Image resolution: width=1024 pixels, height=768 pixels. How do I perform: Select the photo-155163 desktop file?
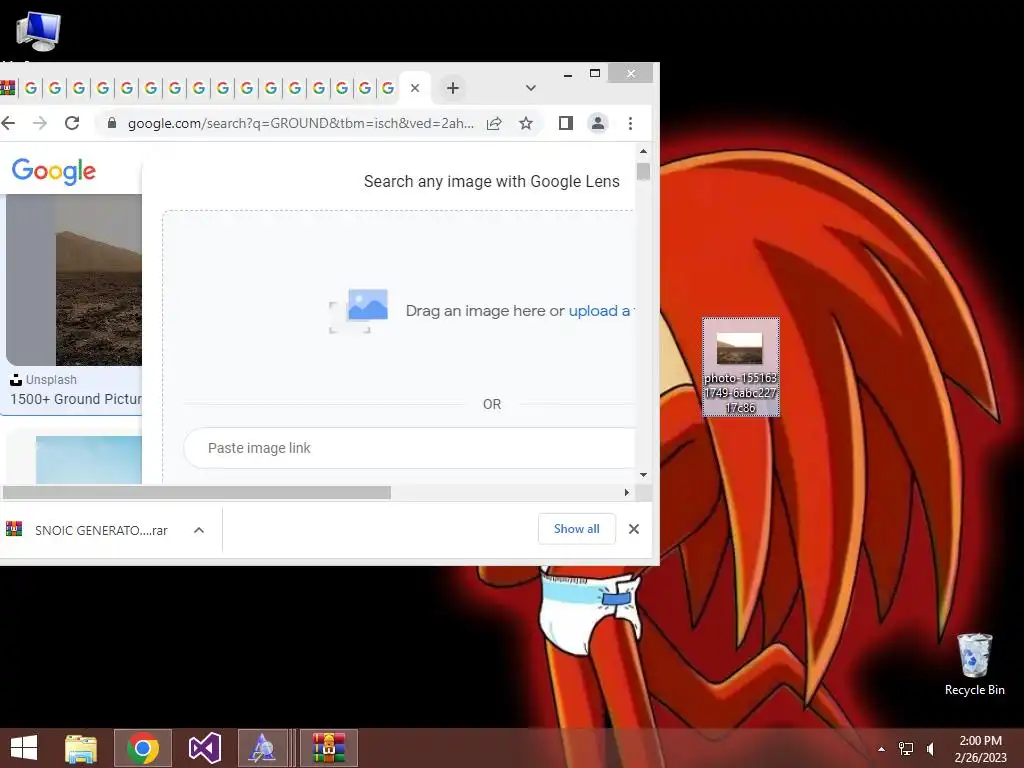[741, 367]
